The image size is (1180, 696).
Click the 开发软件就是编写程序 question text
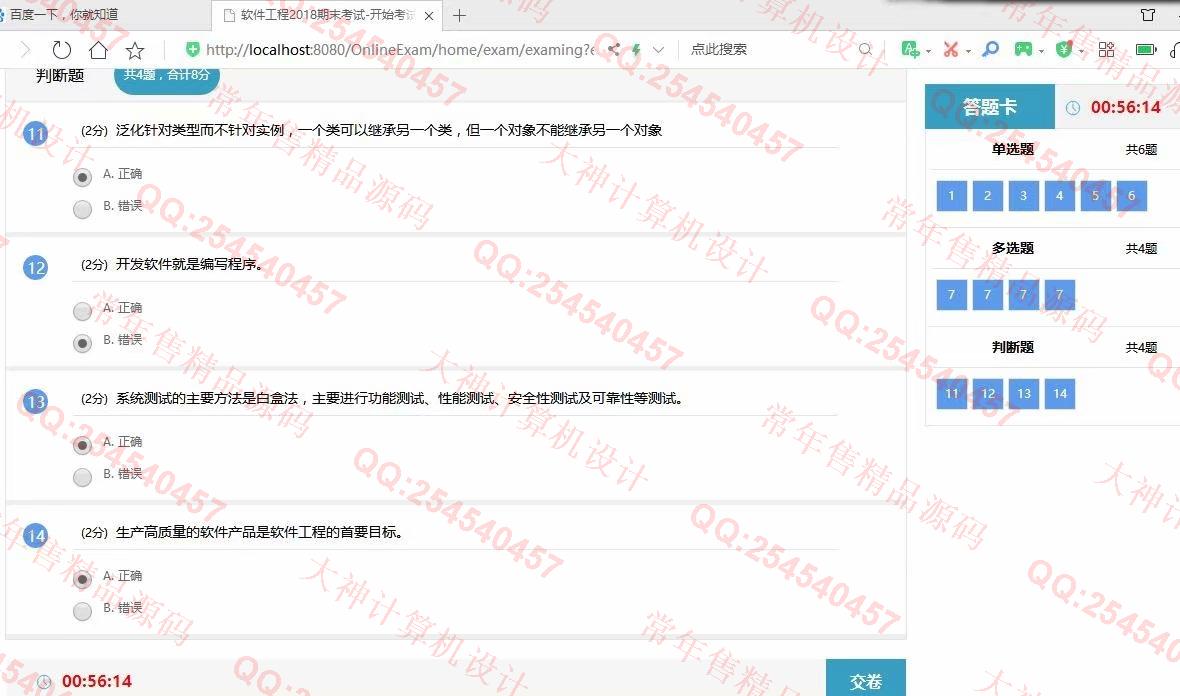(x=189, y=264)
